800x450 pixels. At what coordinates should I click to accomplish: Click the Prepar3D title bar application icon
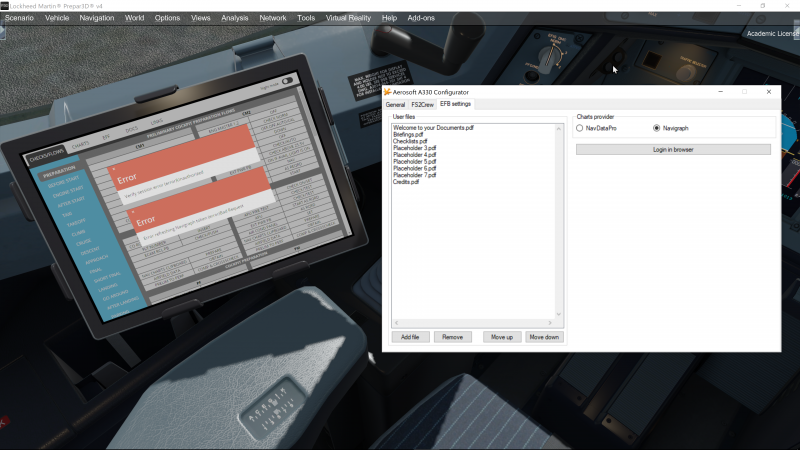(5, 6)
